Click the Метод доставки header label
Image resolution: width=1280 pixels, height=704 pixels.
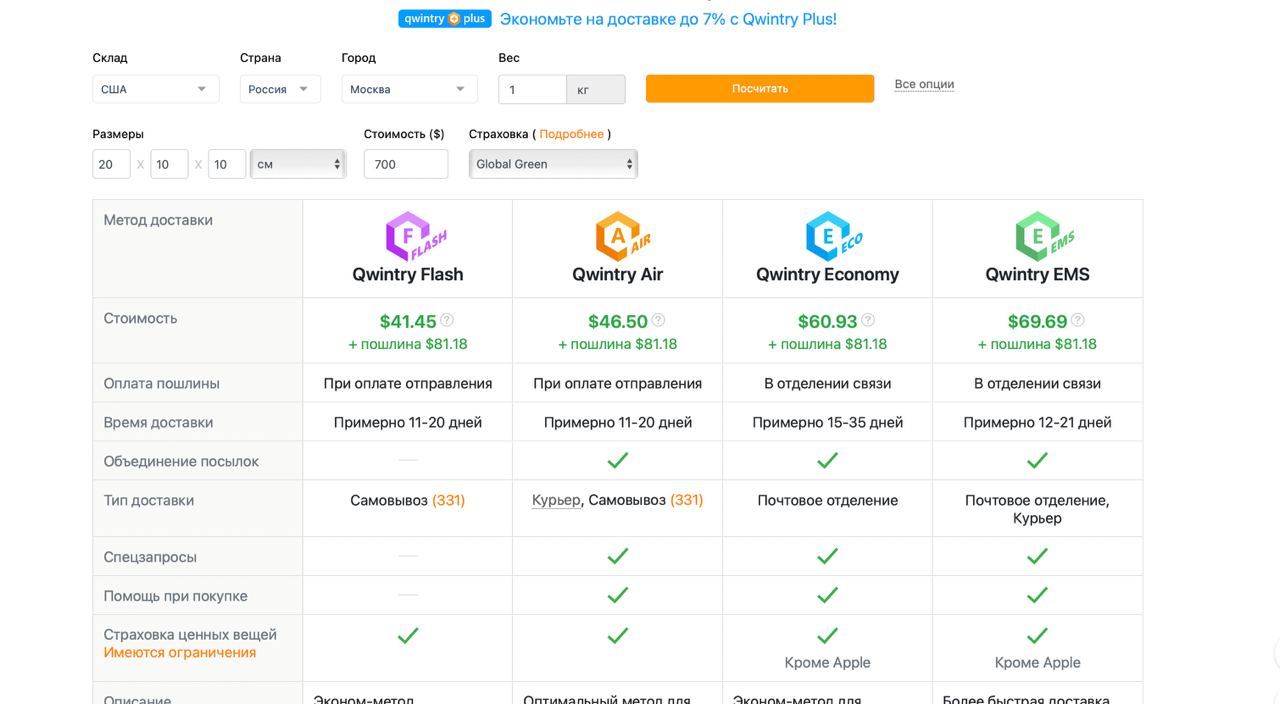pos(158,220)
